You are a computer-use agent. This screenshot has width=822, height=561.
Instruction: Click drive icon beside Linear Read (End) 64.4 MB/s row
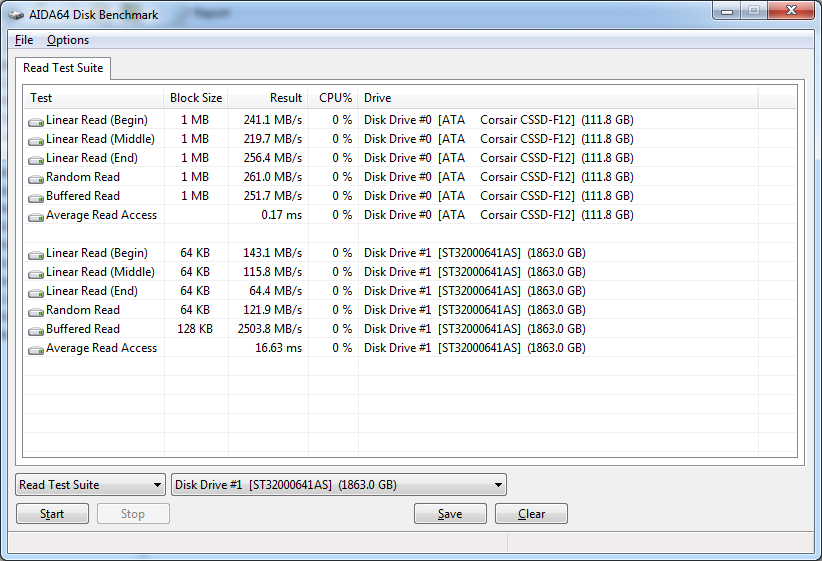point(36,293)
